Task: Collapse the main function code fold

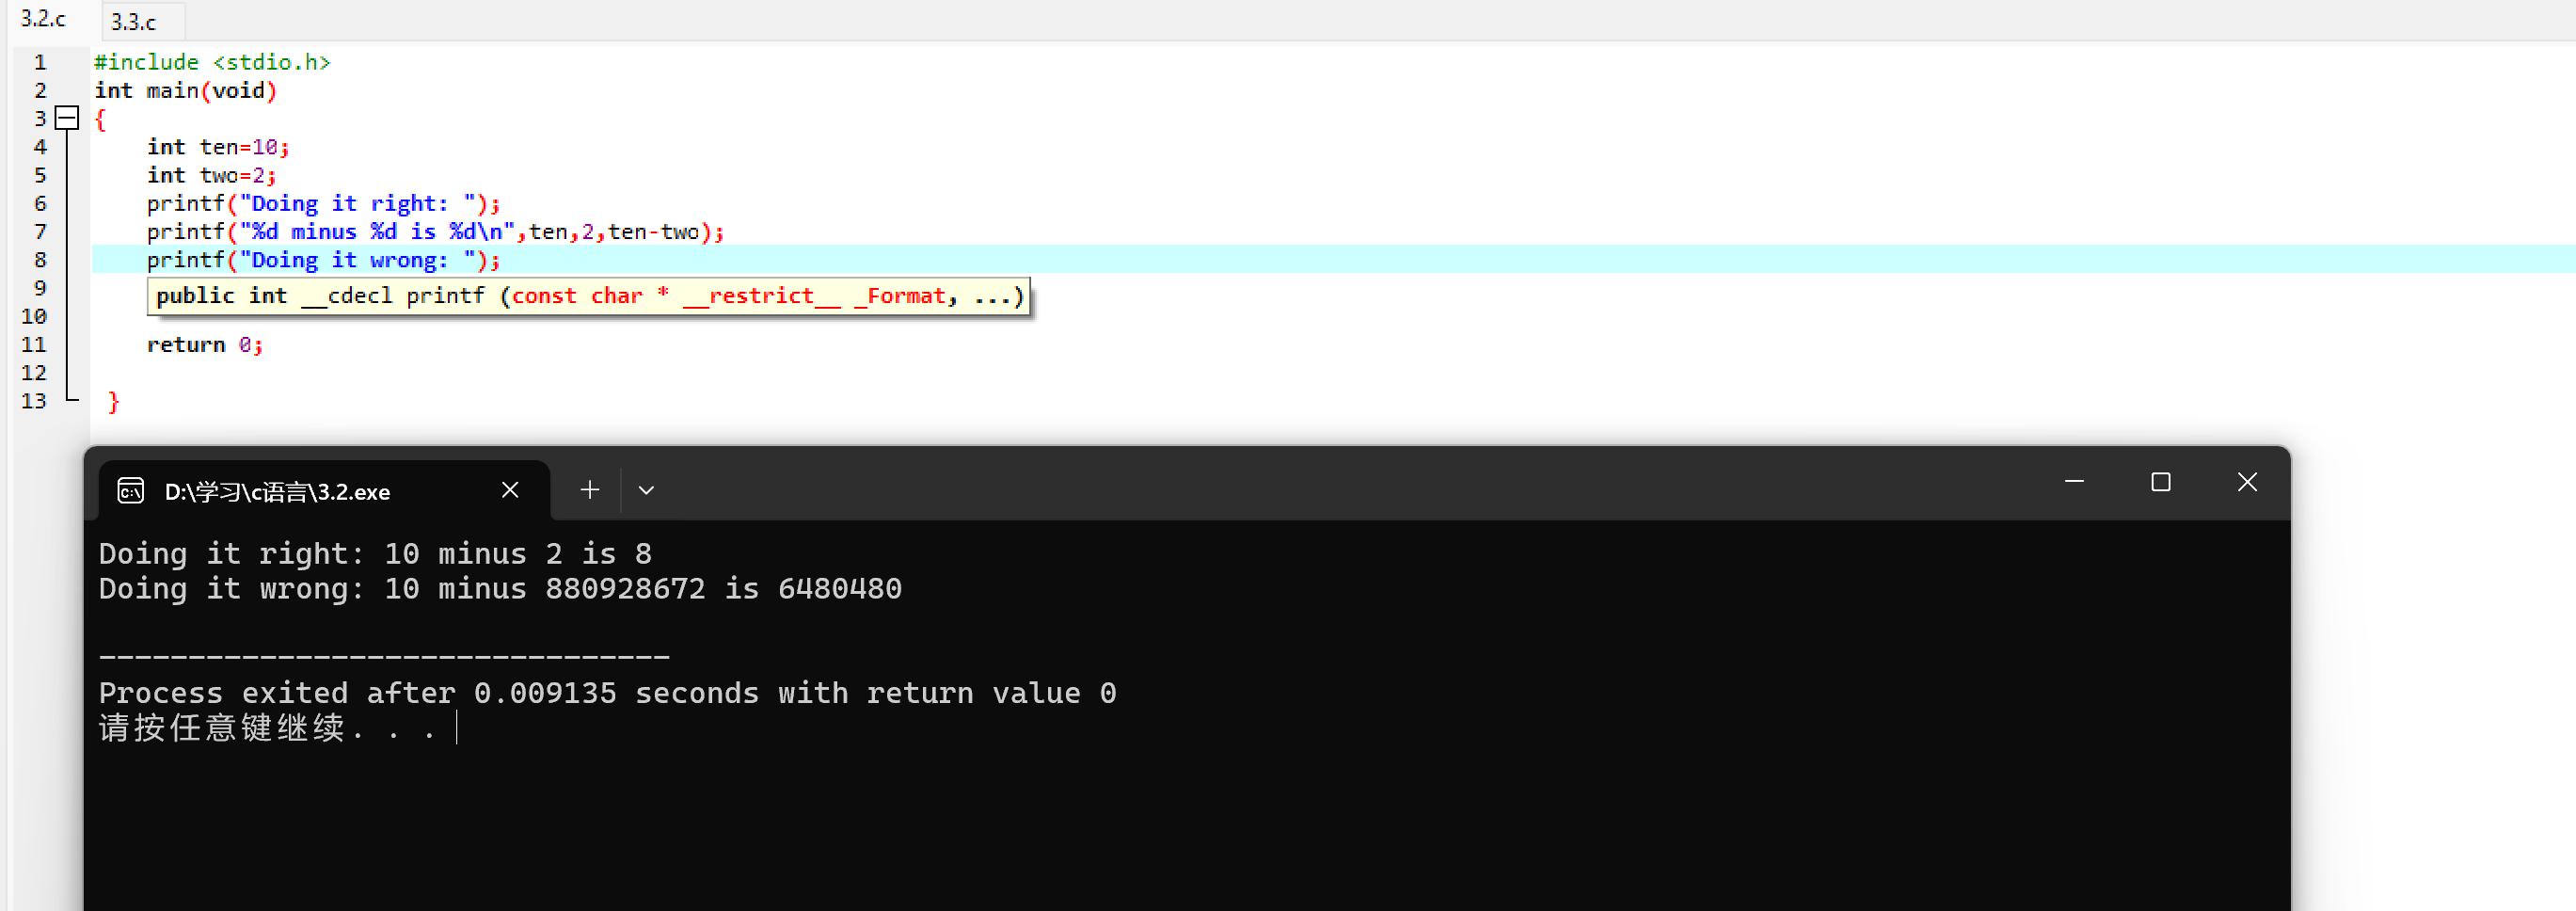Action: [67, 118]
